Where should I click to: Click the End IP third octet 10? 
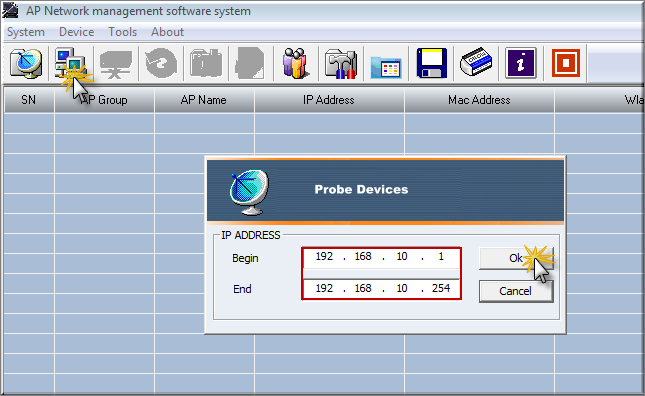[402, 288]
